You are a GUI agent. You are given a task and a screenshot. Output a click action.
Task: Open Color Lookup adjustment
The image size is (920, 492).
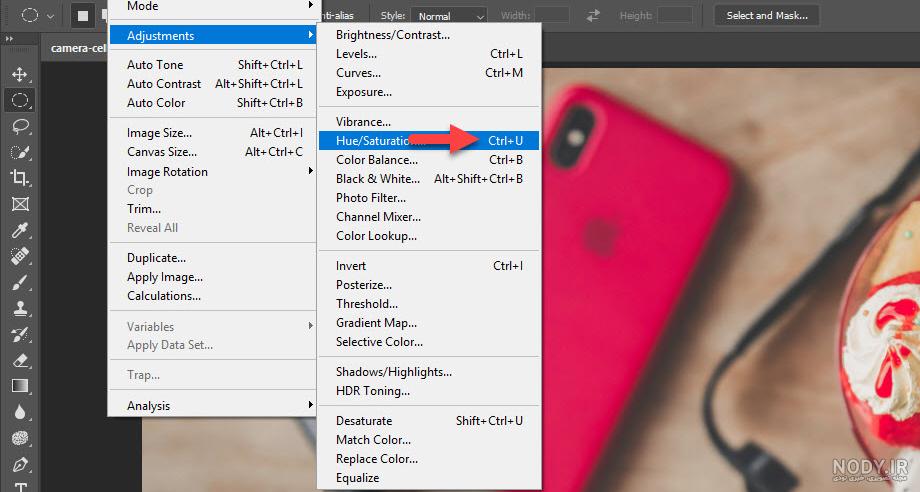pyautogui.click(x=429, y=236)
